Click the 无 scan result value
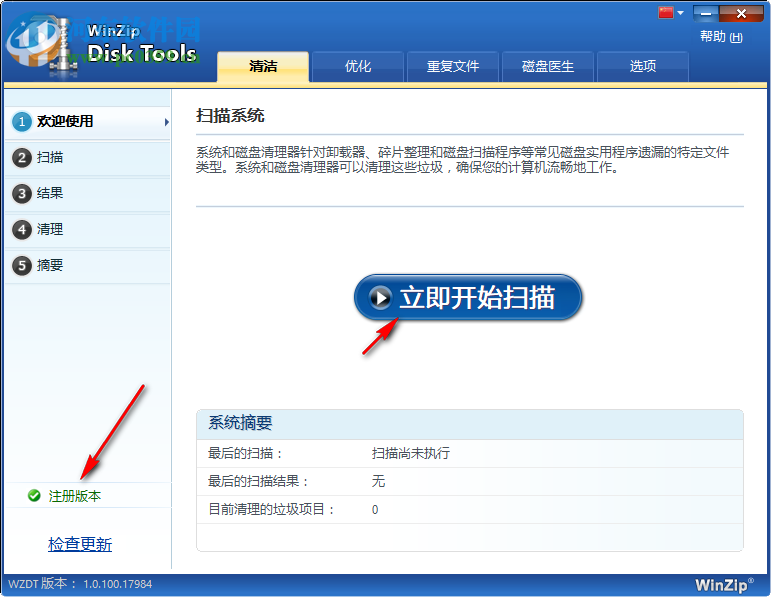 tap(378, 481)
